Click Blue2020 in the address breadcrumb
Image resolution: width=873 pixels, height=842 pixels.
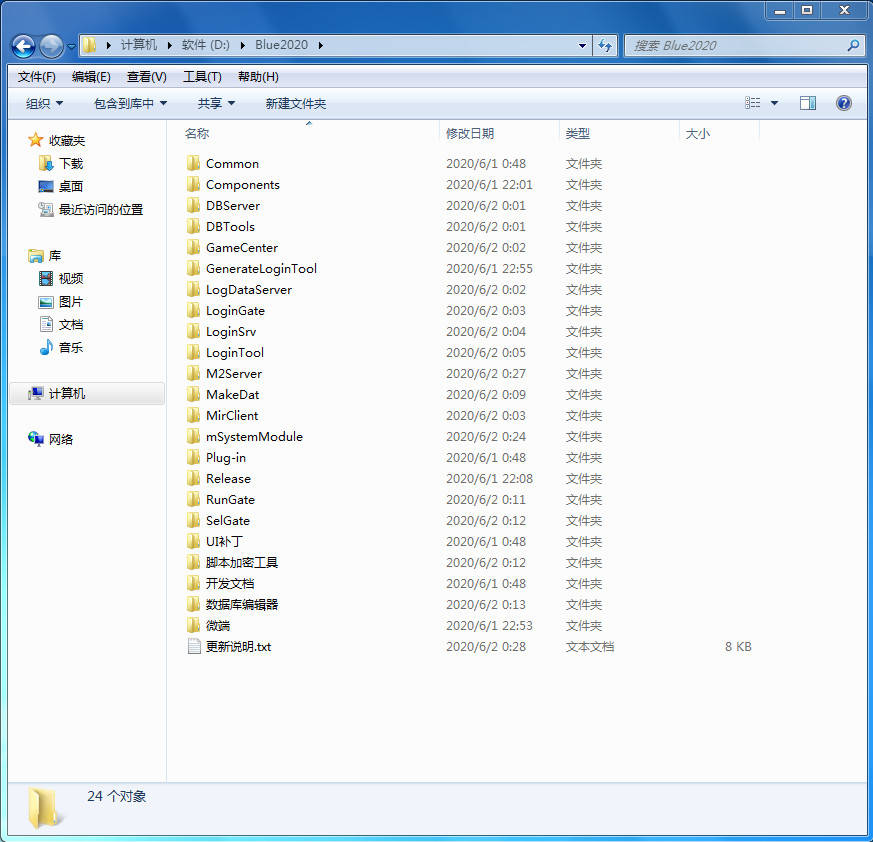tap(282, 45)
